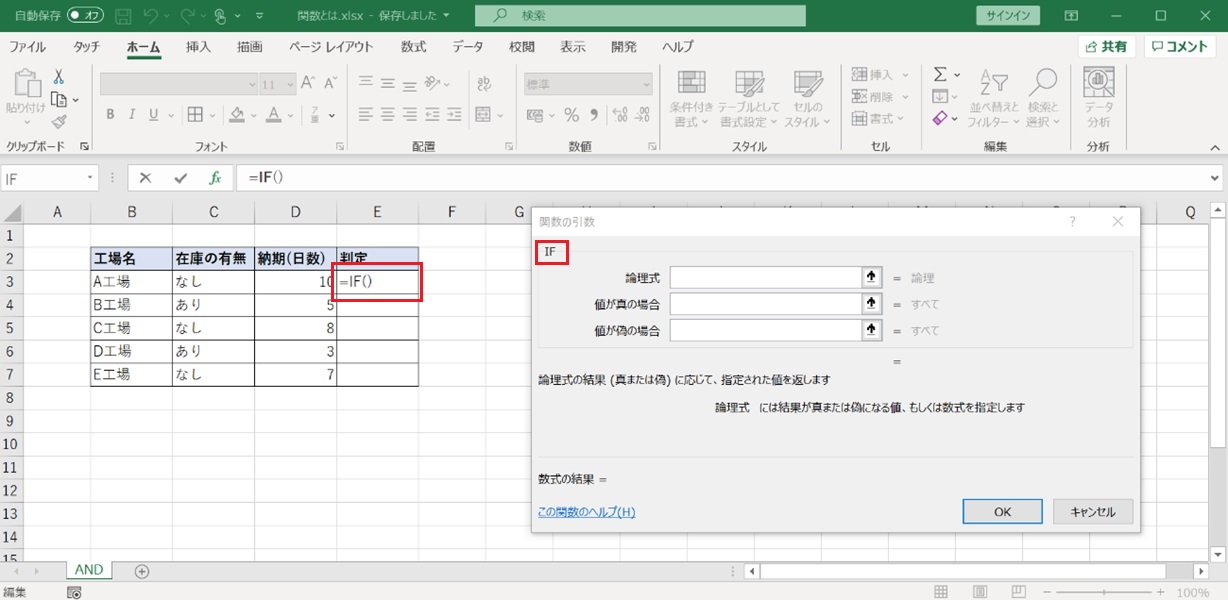This screenshot has height=604, width=1228.
Task: Expand the formula bar chevron
Action: [x=1214, y=178]
